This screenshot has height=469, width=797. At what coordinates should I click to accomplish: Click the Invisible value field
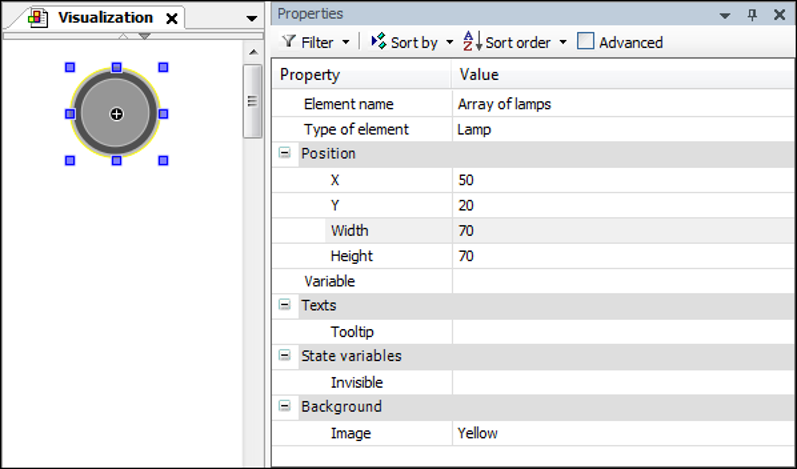coord(624,382)
